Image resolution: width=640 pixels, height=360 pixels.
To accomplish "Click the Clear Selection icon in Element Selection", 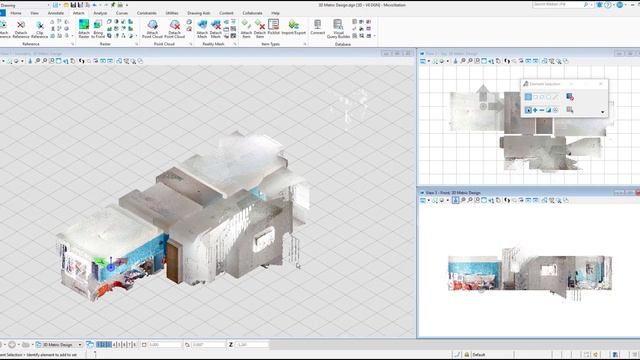I will [570, 97].
